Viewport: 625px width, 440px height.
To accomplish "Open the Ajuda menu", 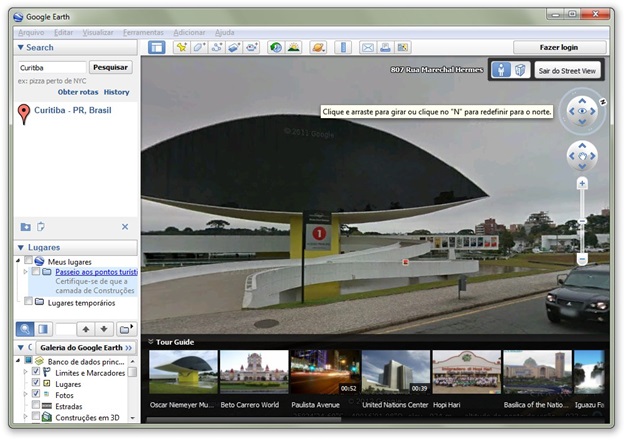I will click(224, 33).
